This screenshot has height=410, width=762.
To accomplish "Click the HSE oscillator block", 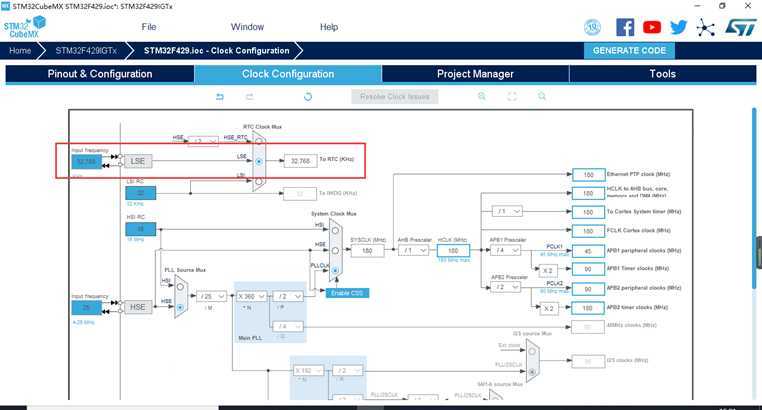I will (x=138, y=307).
